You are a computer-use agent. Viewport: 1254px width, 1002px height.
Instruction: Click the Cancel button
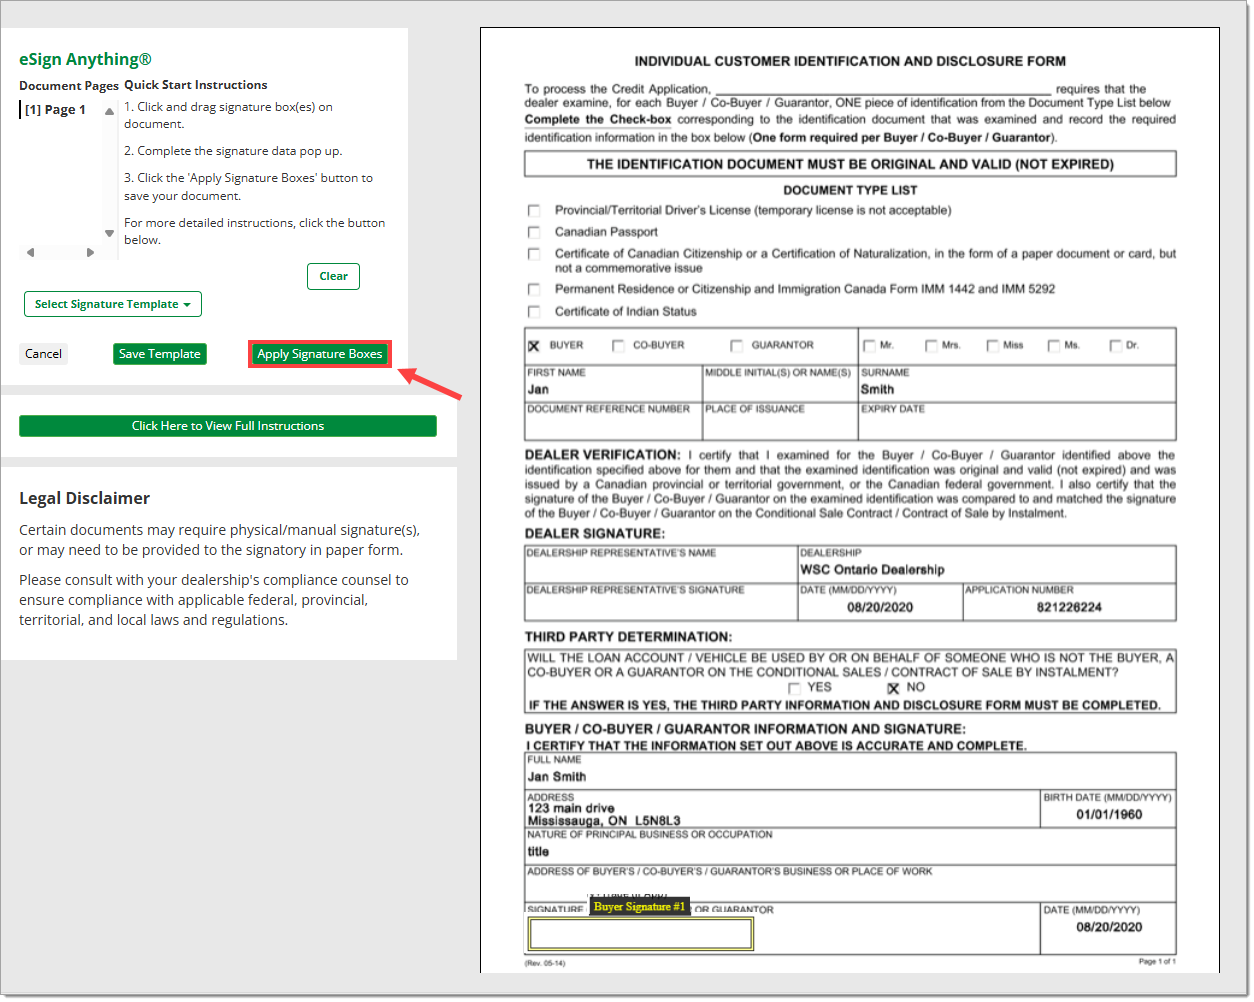coord(43,354)
